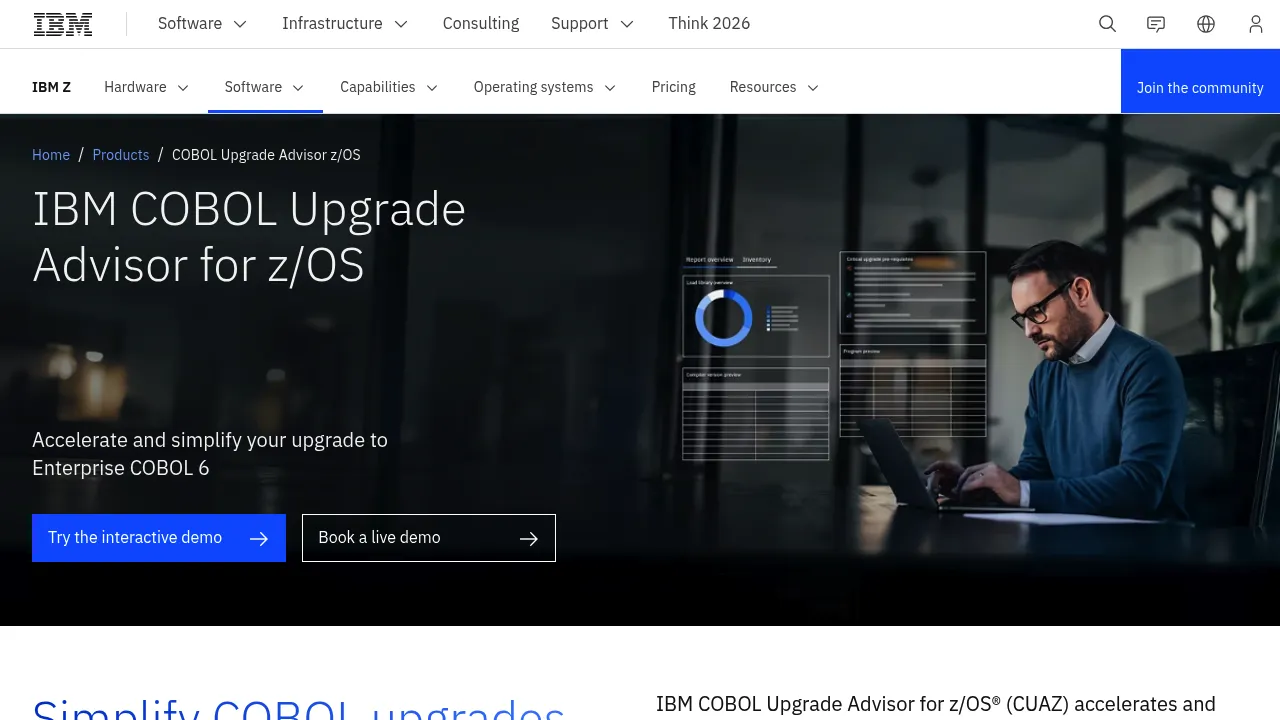
Task: Click the IBM COBOL Upgrade Advisor heading
Action: tap(249, 237)
